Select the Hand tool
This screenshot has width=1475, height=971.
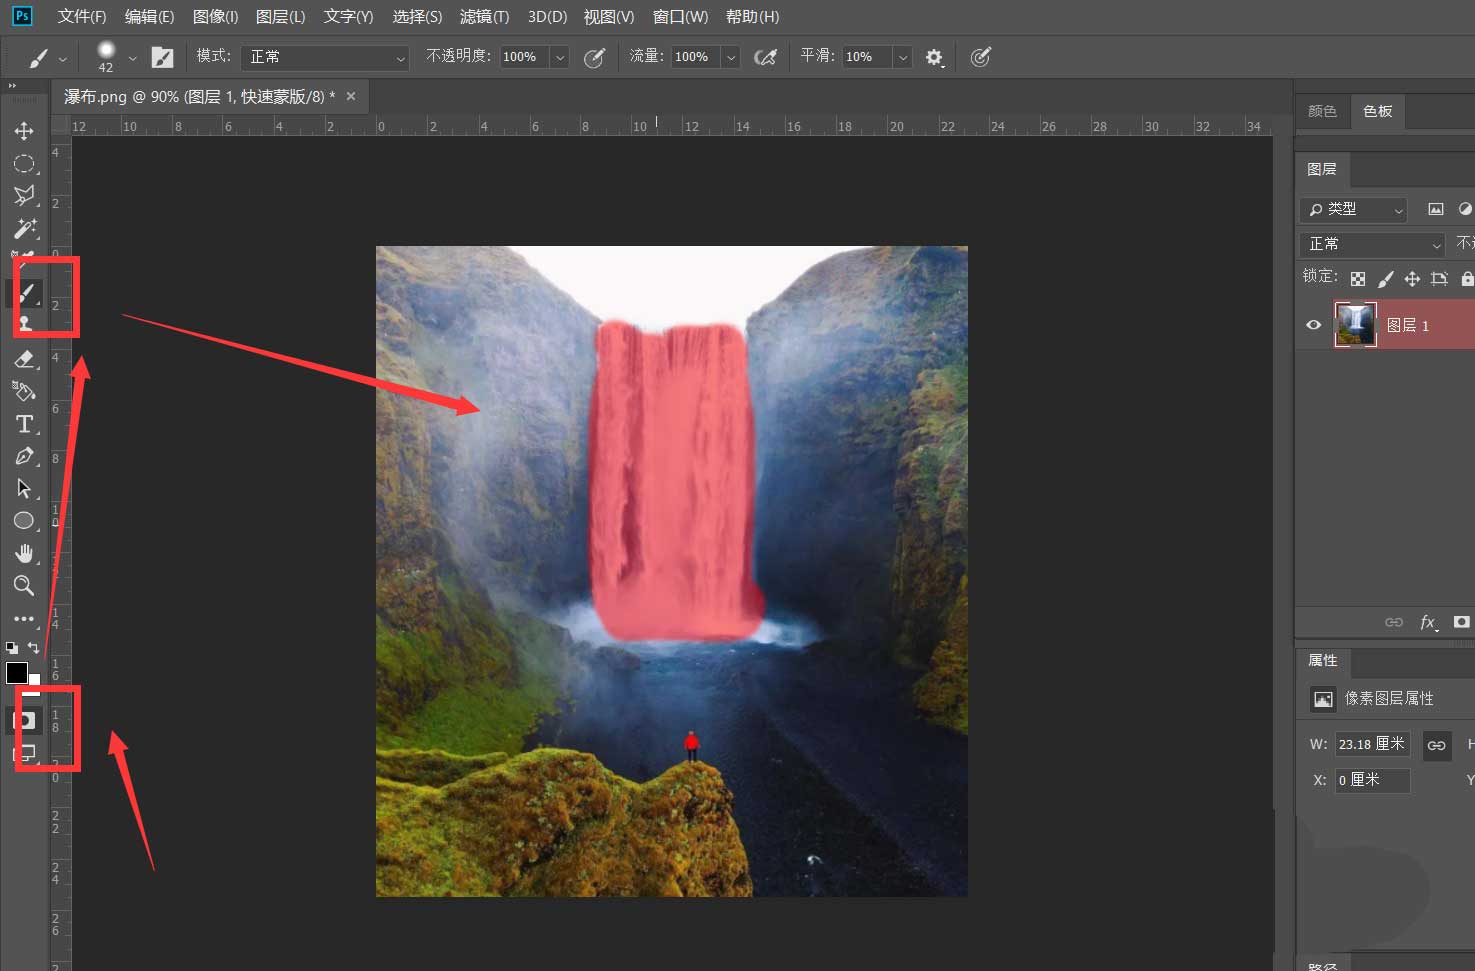24,553
